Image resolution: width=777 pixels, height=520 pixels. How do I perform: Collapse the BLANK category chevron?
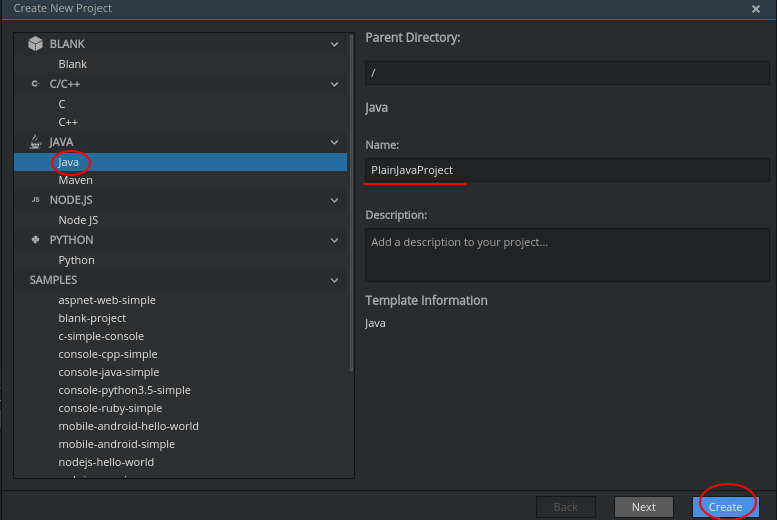(334, 44)
